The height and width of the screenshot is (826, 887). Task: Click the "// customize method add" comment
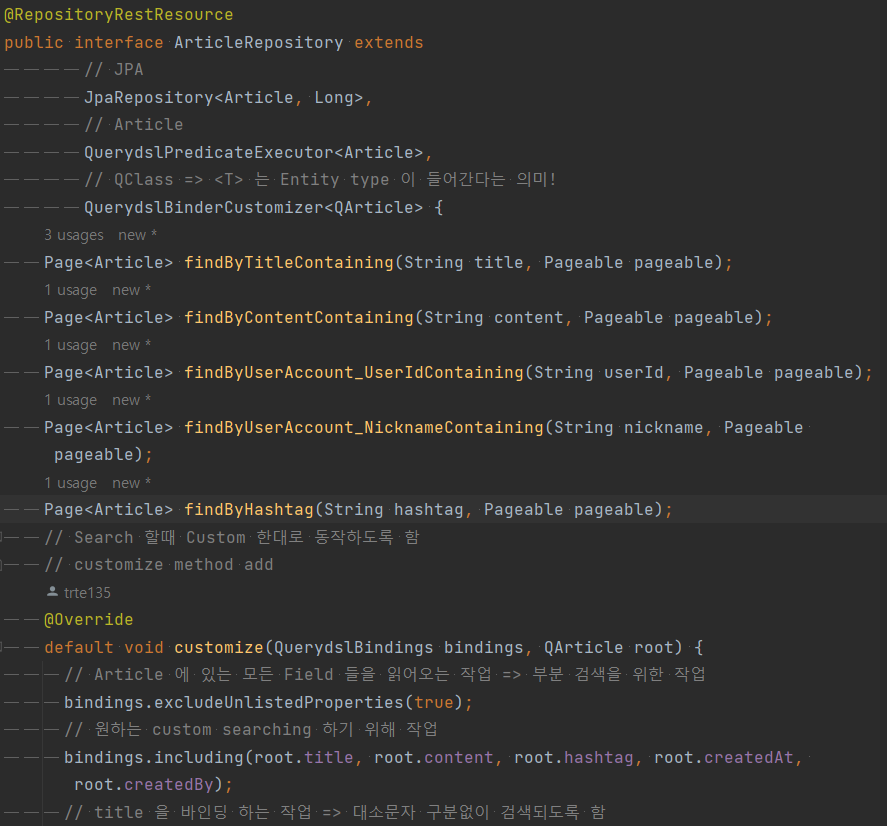(x=158, y=565)
